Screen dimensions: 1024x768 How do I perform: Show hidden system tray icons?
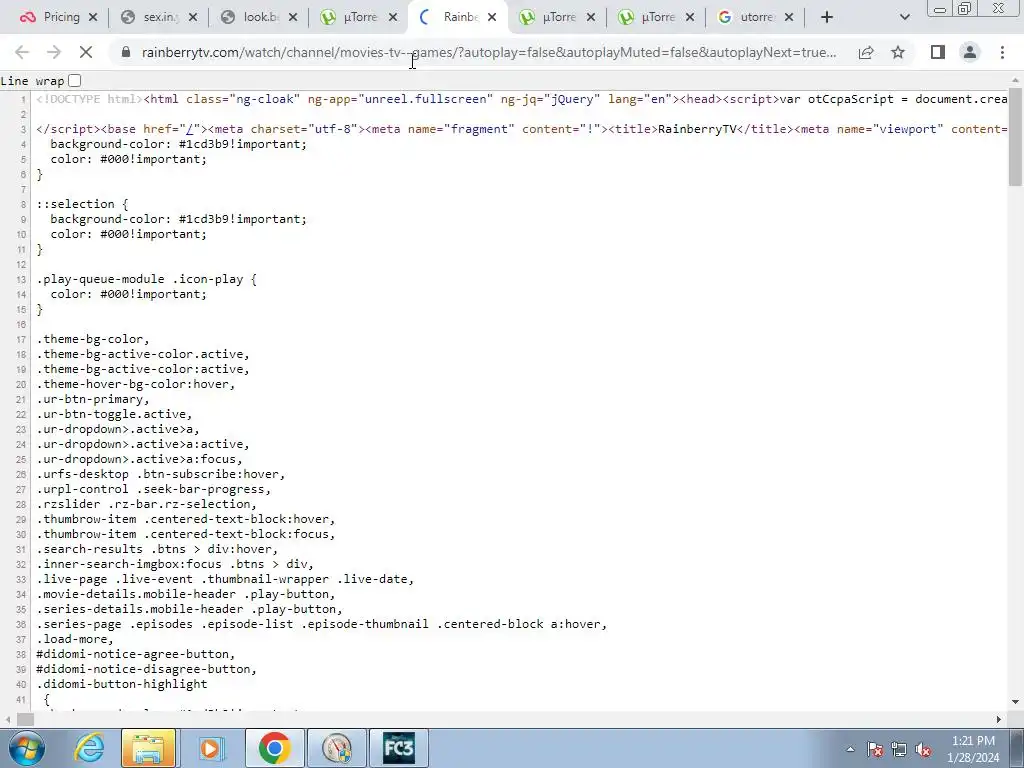click(x=850, y=749)
